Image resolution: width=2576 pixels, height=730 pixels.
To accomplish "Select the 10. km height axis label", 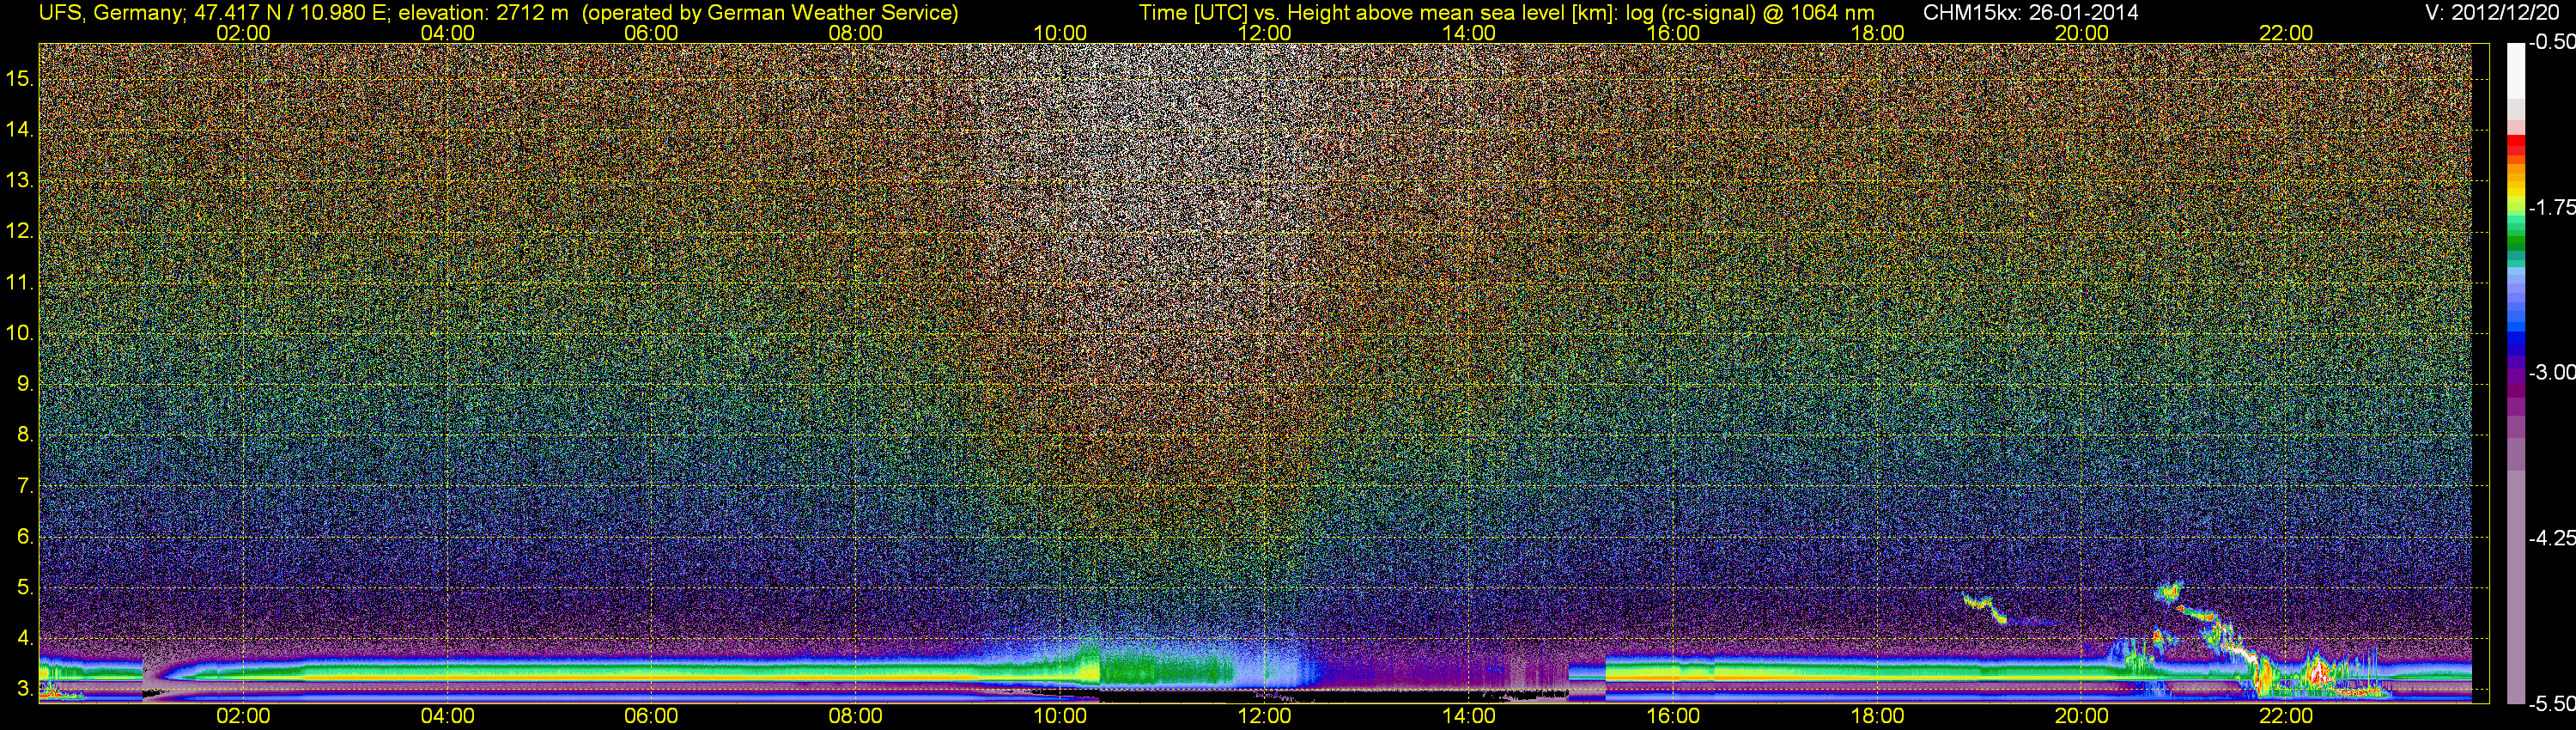I will [x=20, y=333].
